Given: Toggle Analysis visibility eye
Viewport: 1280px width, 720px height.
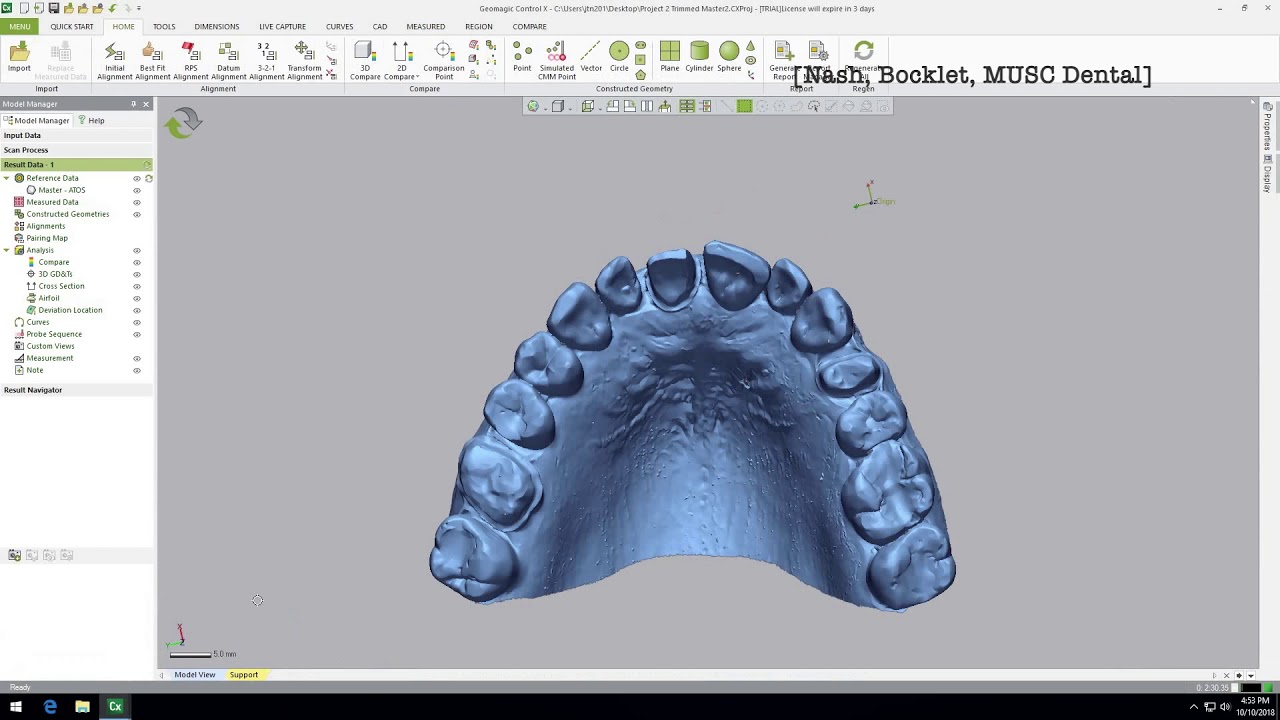Looking at the screenshot, I should (137, 250).
